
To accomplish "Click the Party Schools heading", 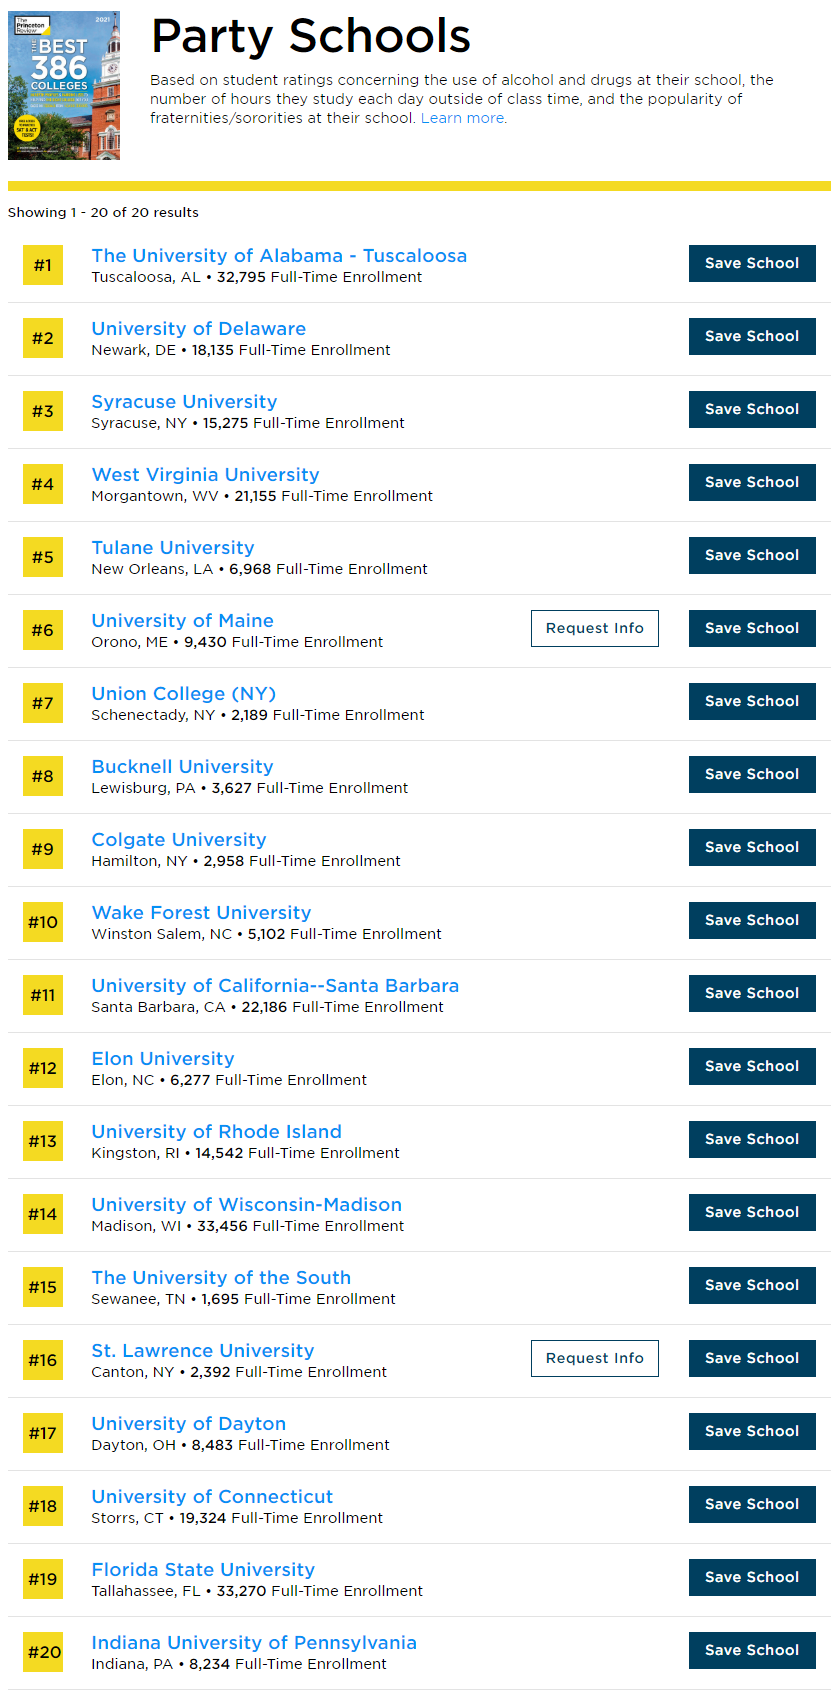I will (x=311, y=36).
